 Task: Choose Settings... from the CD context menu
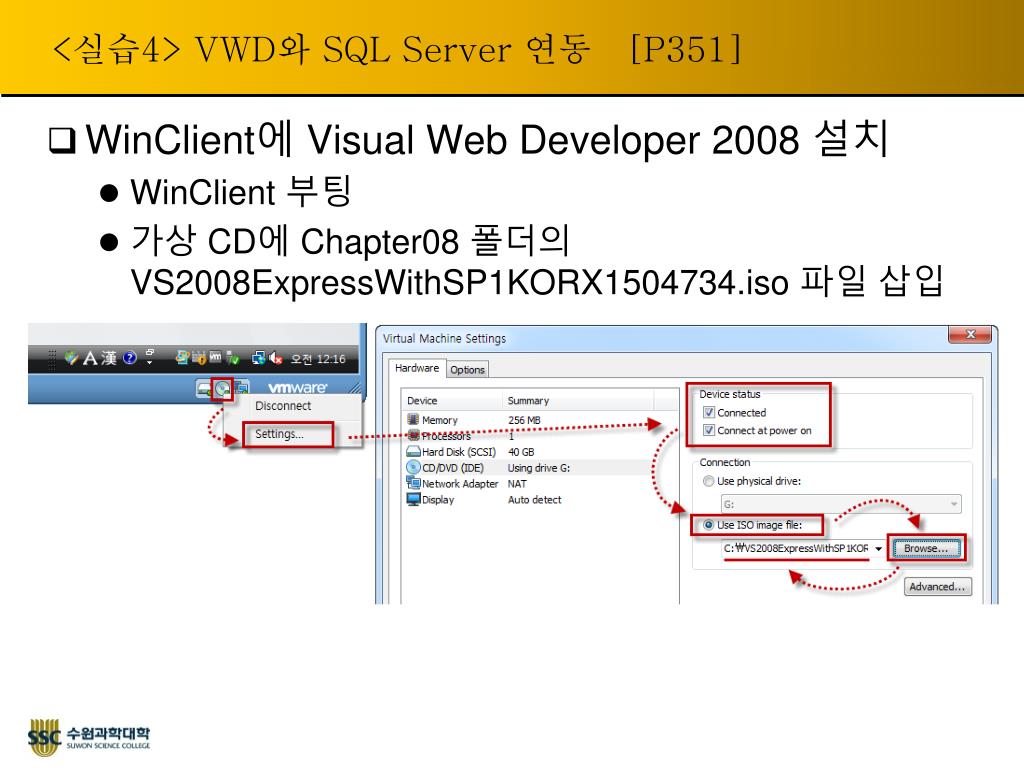(x=280, y=434)
